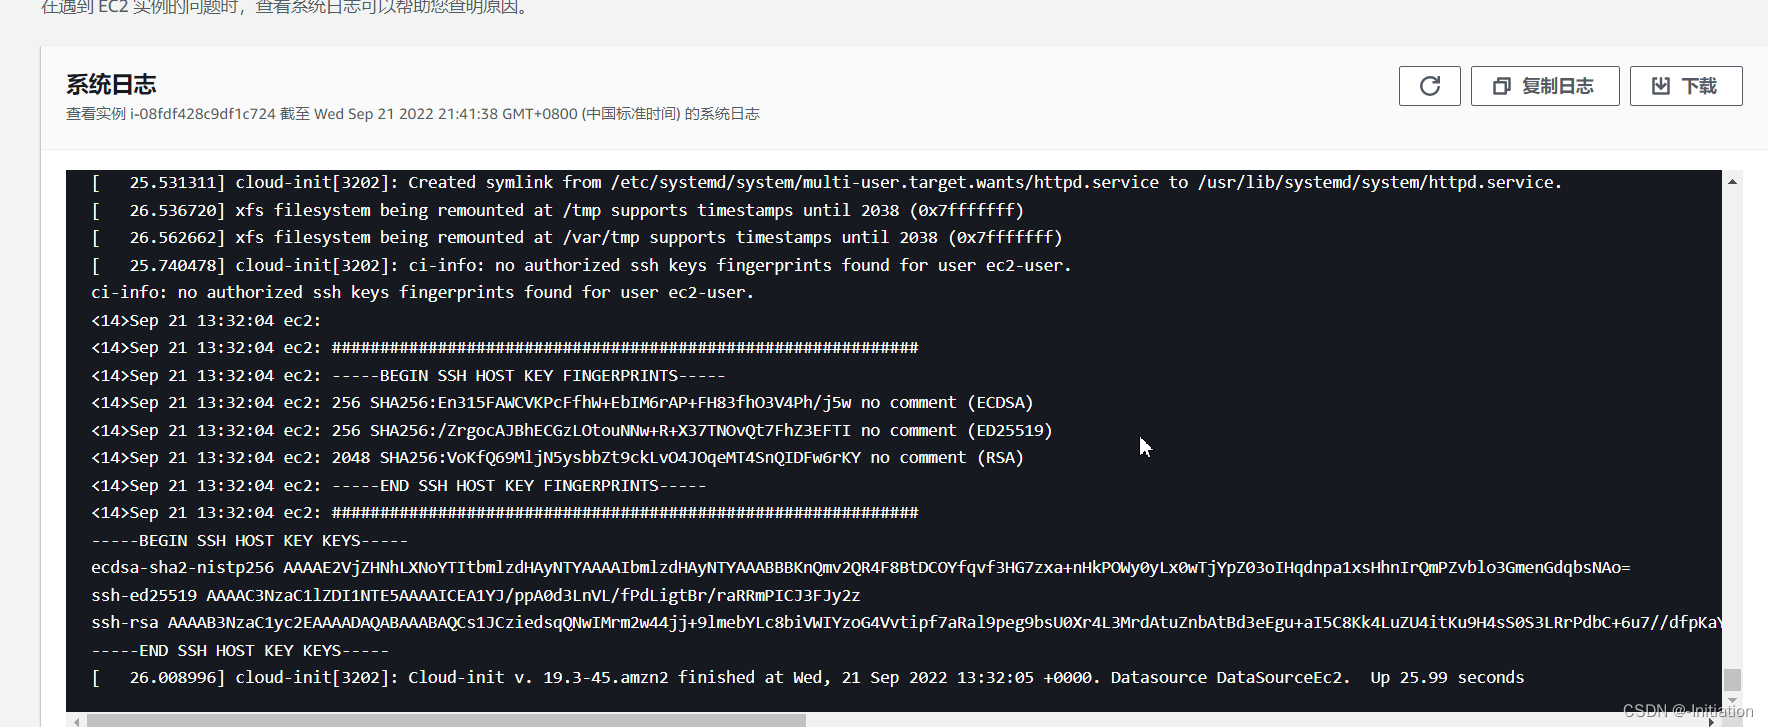
Task: Click the log's vertical scrollbar up arrow
Action: tap(1732, 181)
